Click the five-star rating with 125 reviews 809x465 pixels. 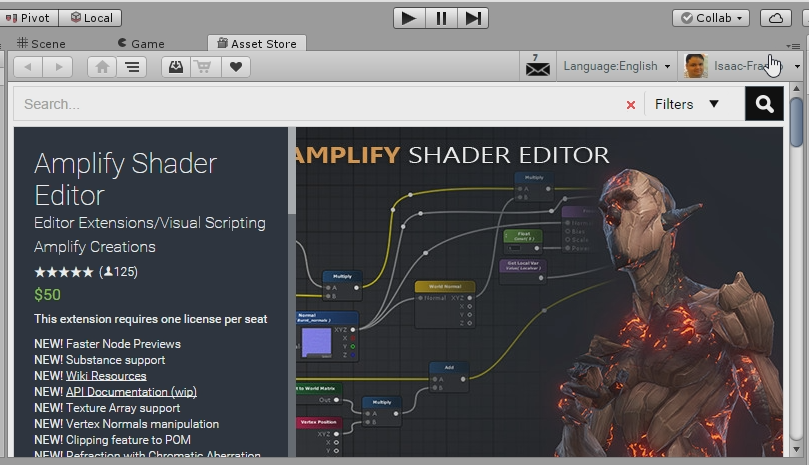pos(86,272)
